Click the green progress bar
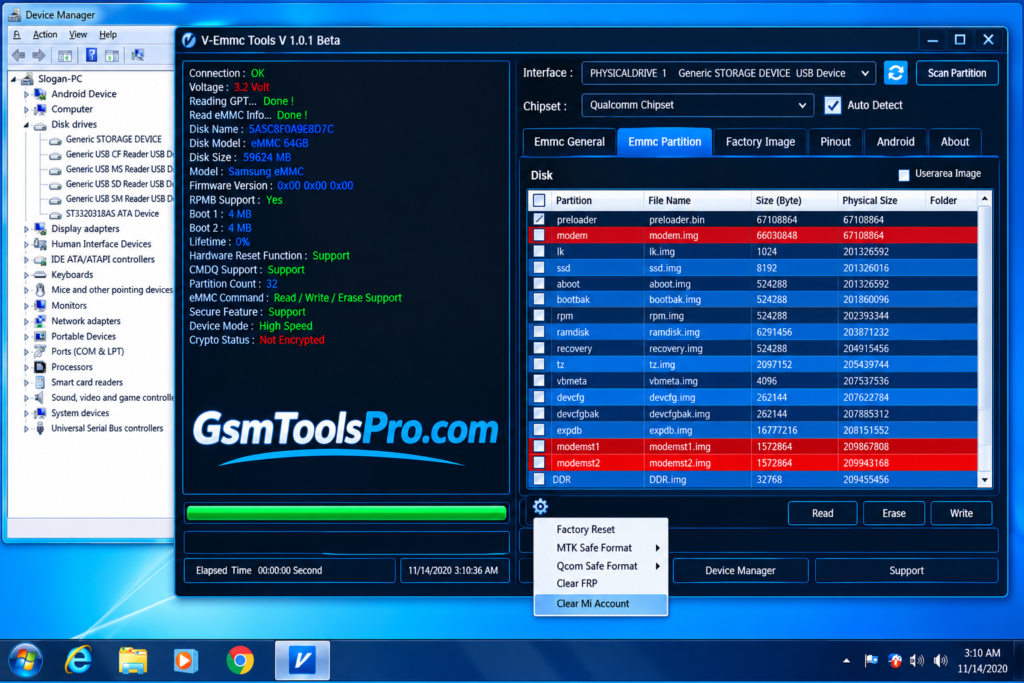Image resolution: width=1024 pixels, height=683 pixels. (346, 513)
